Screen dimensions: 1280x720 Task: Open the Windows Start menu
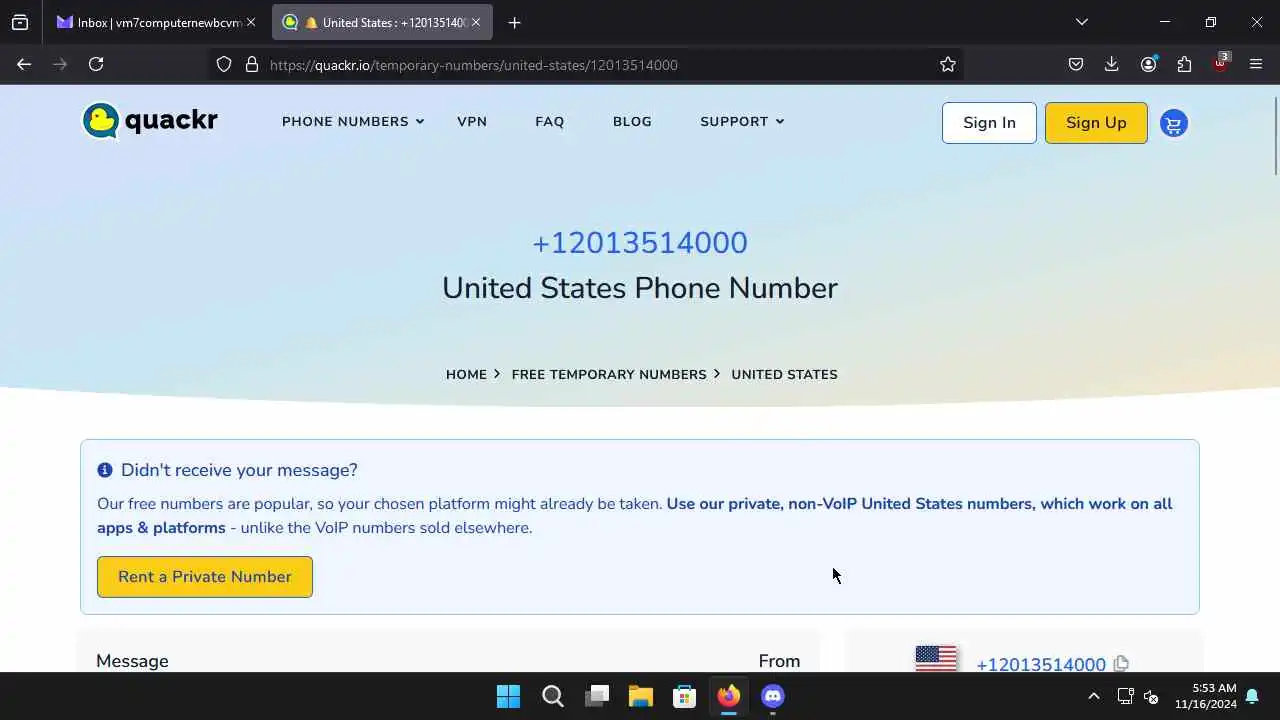point(508,696)
